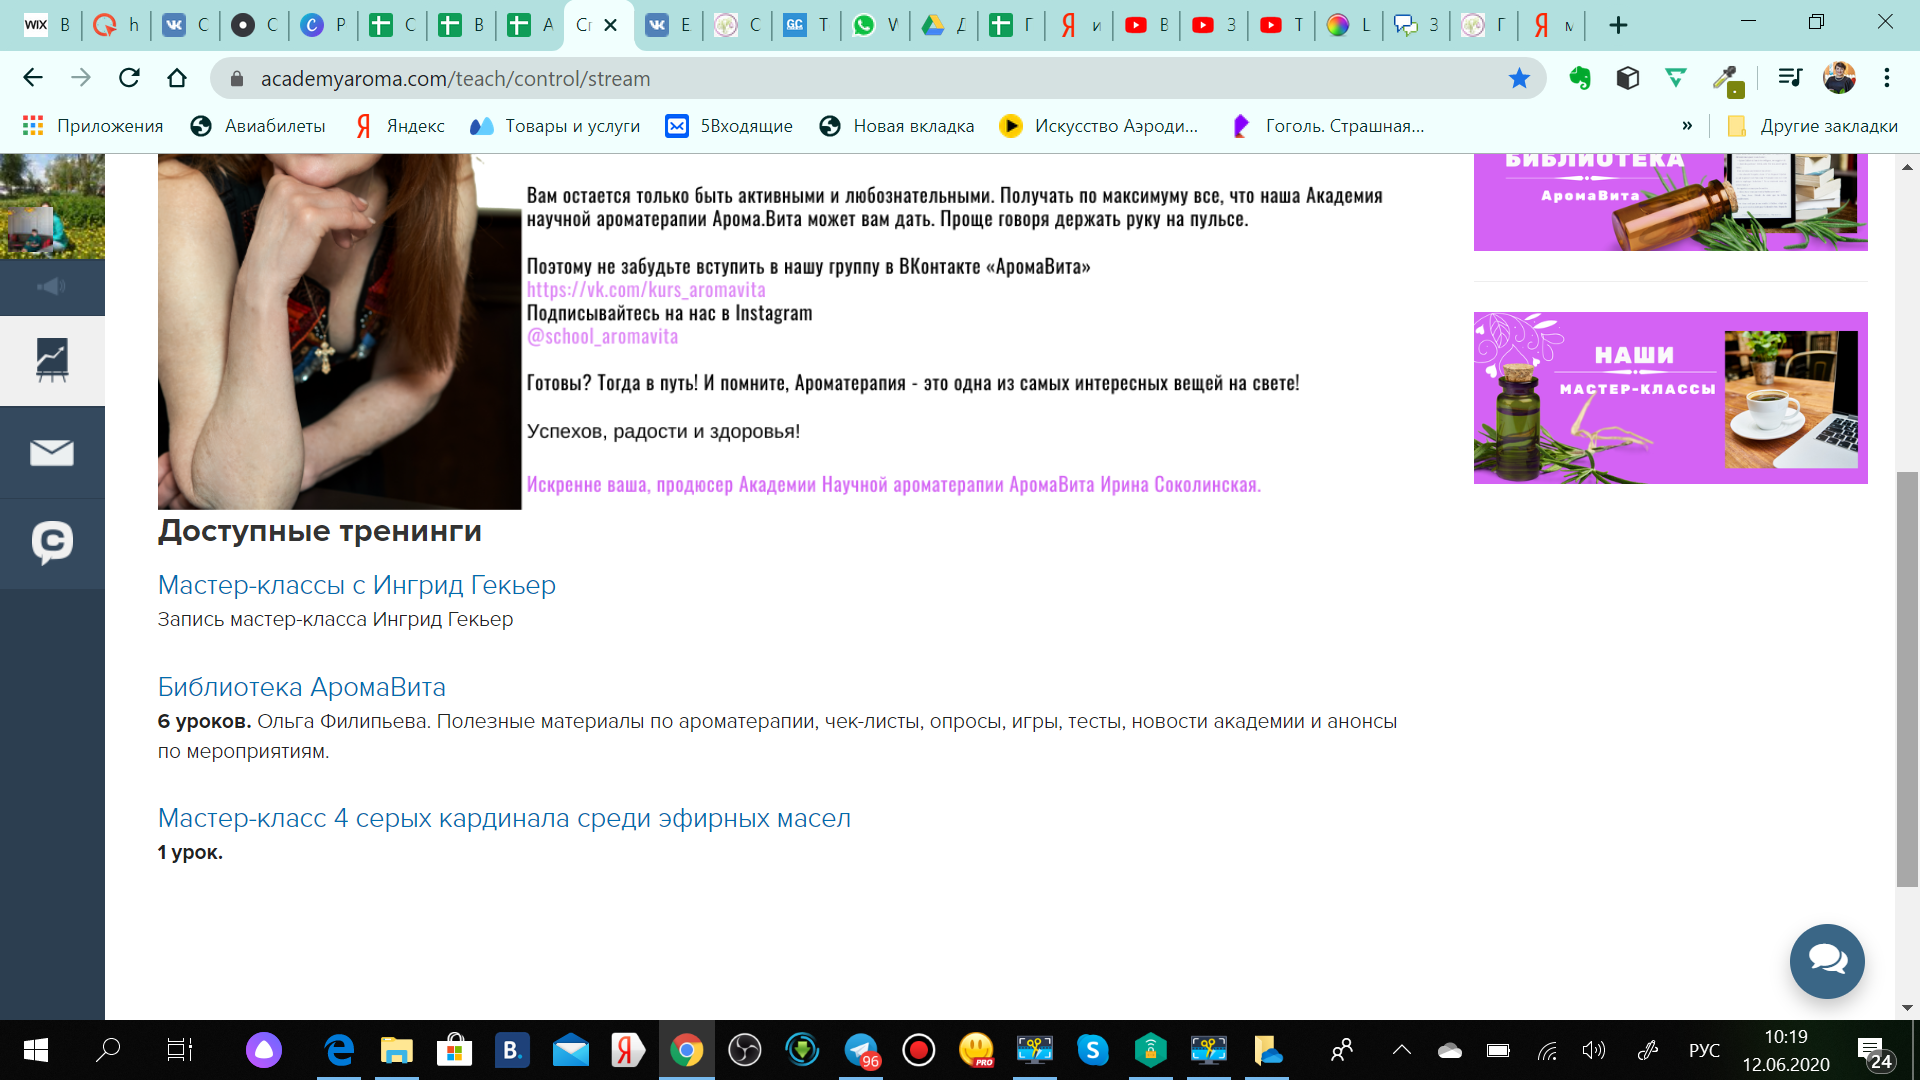Open the Telegram taskbar icon
This screenshot has height=1080, width=1920.
861,1050
